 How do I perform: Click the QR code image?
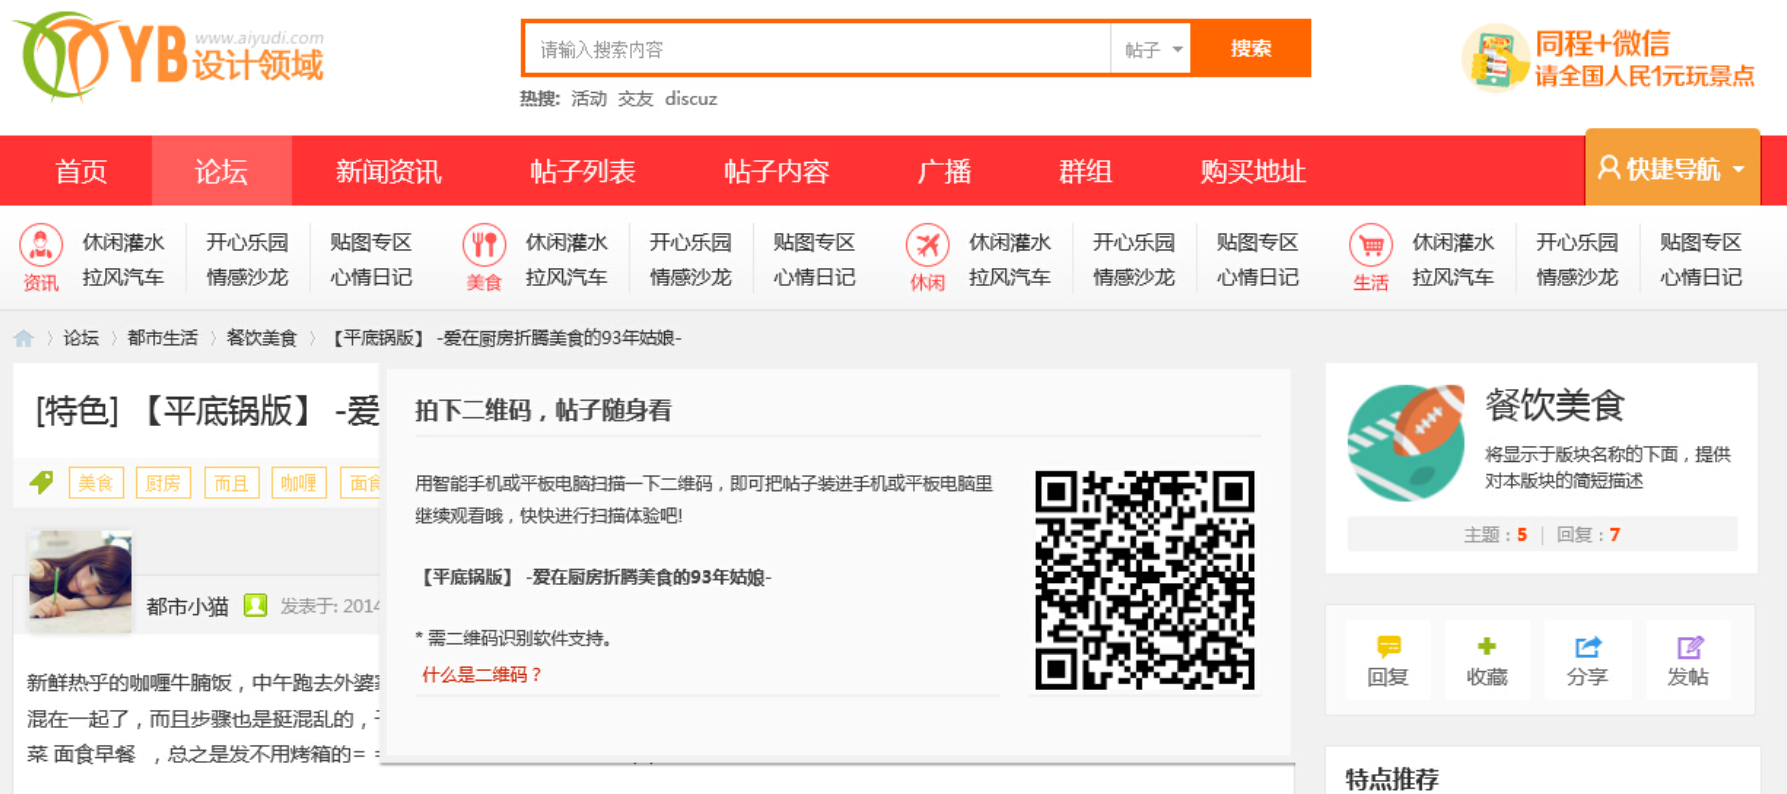coord(1145,580)
